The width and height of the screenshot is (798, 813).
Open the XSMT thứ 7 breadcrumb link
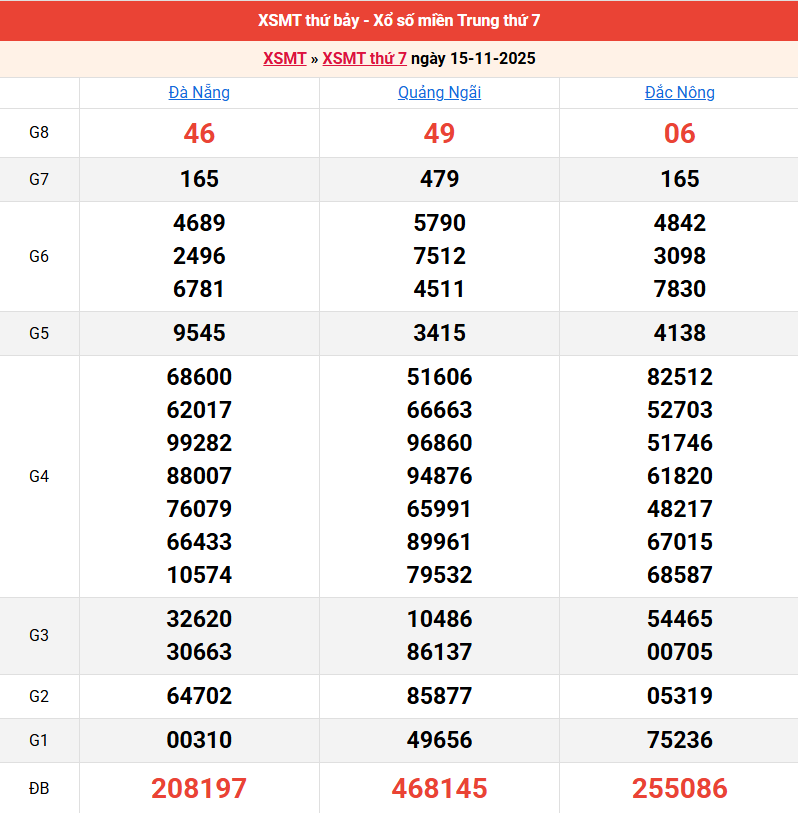pyautogui.click(x=364, y=58)
